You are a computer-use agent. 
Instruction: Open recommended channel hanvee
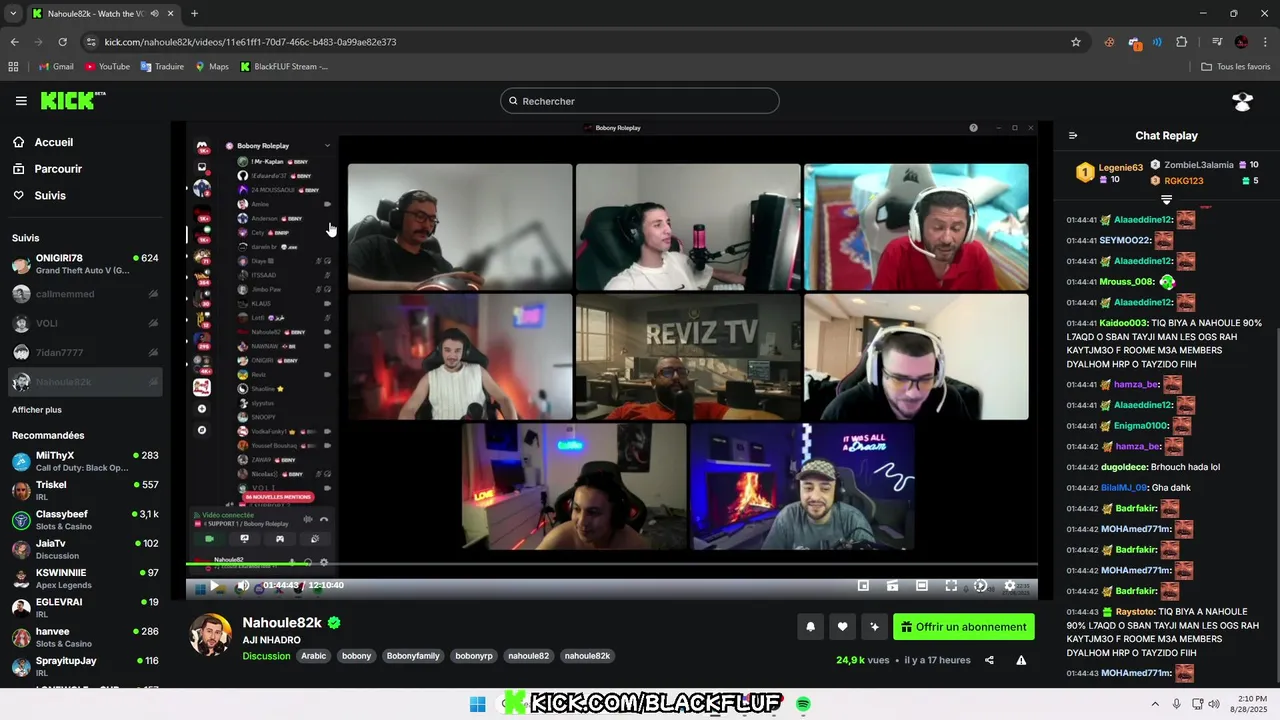85,637
